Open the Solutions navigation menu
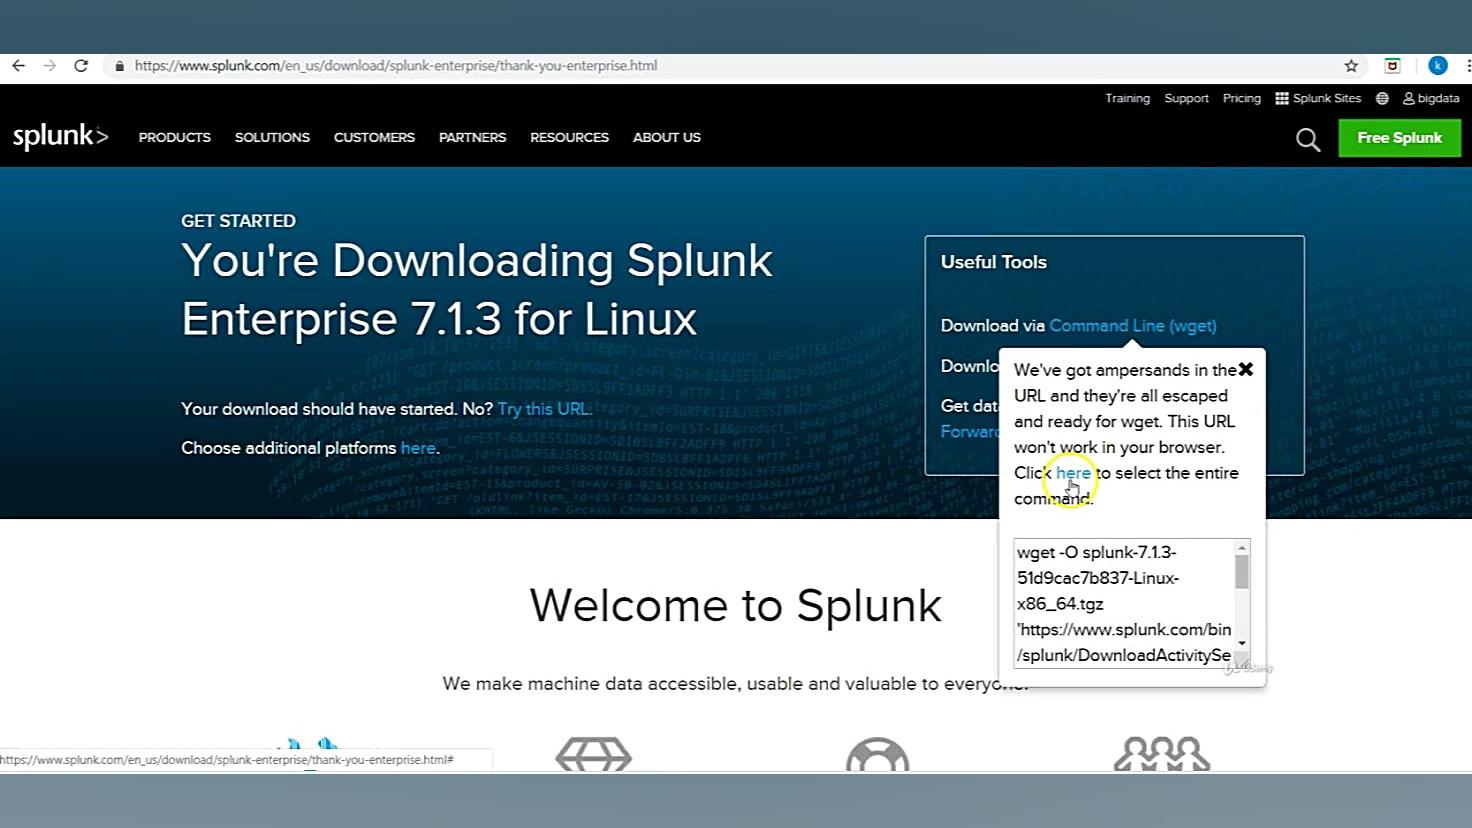1472x828 pixels. click(272, 137)
